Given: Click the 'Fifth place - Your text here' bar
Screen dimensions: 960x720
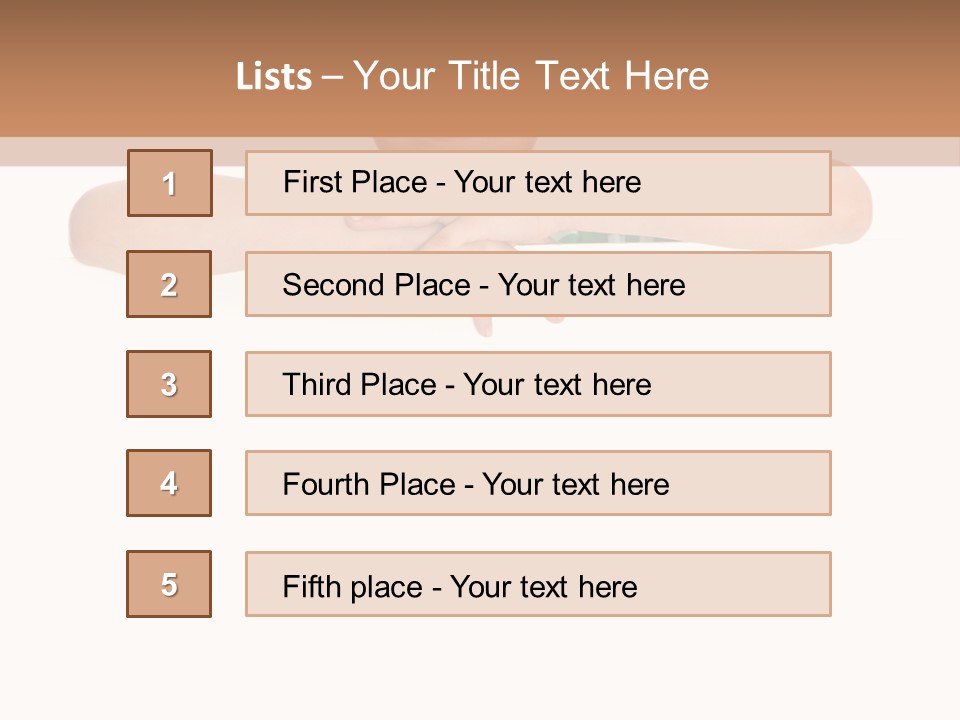Looking at the screenshot, I should pos(538,584).
